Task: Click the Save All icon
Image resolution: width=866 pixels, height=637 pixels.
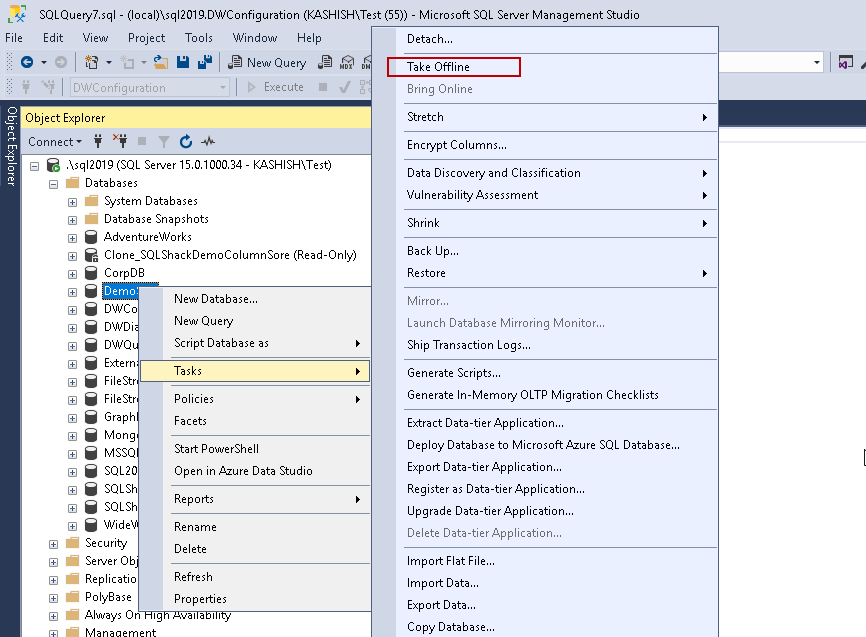Action: coord(205,62)
